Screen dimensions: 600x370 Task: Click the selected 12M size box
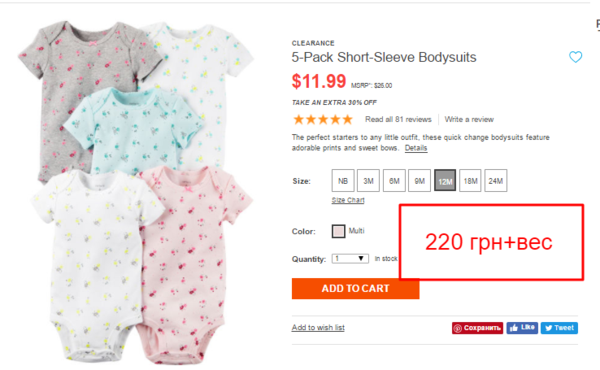[445, 181]
